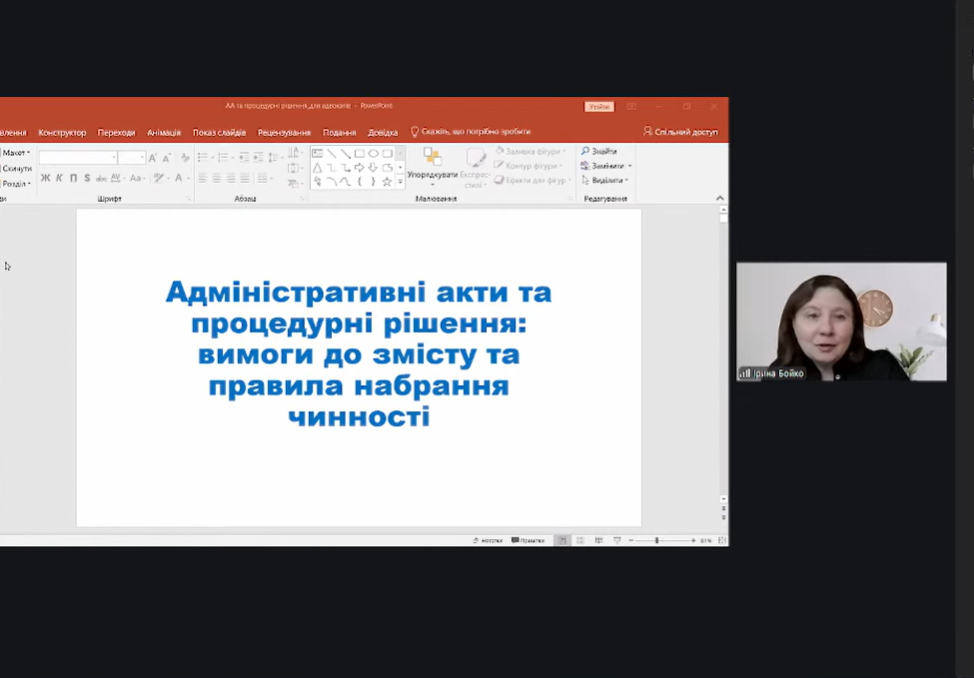Switch to the Анімація tab
The image size is (974, 678).
tap(164, 132)
